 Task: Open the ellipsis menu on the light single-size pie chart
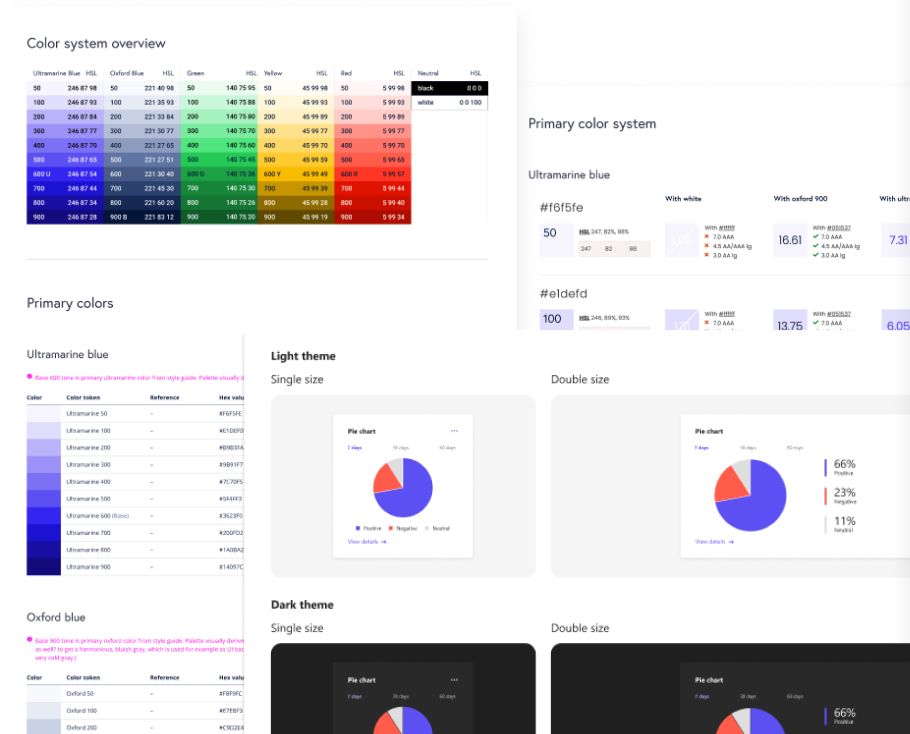(x=454, y=431)
